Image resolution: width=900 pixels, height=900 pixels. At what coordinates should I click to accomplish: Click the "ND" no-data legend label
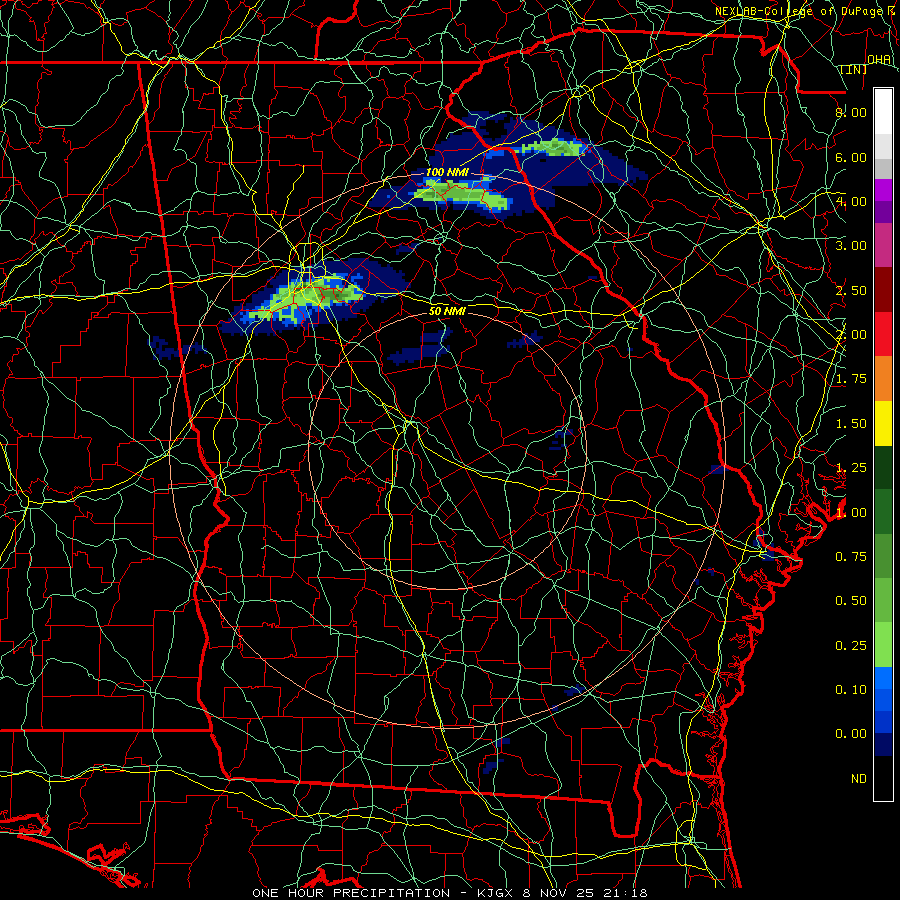[859, 779]
